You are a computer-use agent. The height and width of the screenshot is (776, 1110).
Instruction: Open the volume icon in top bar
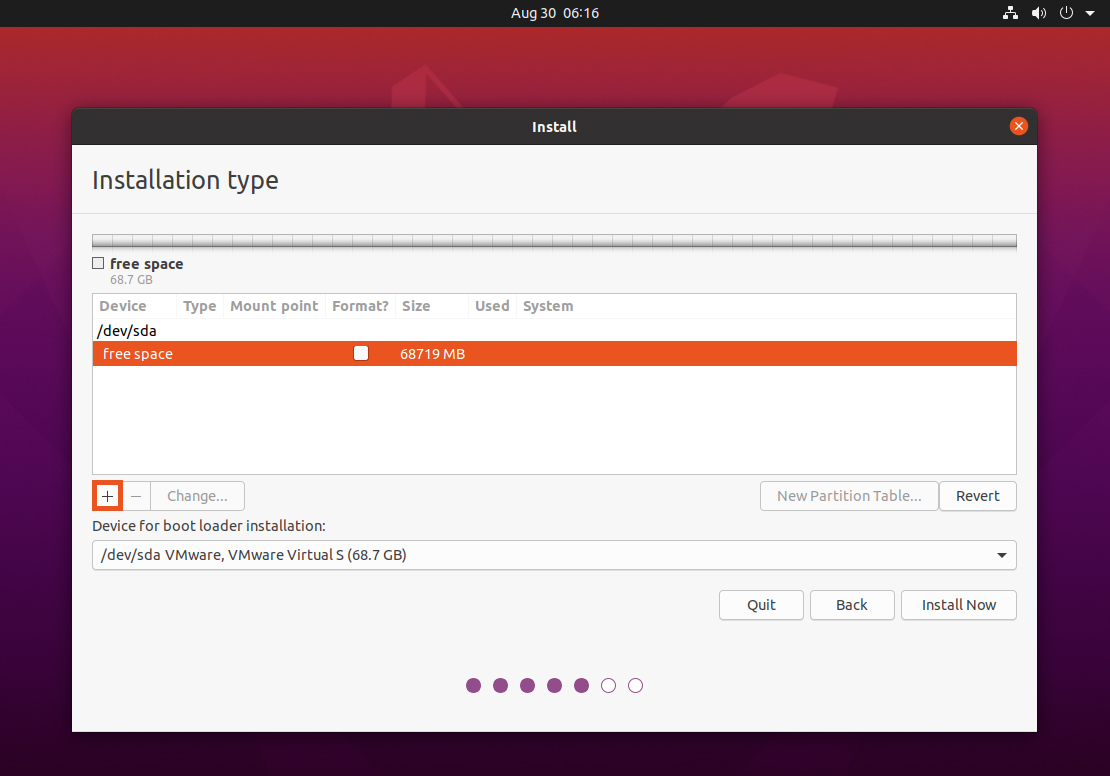[1039, 13]
